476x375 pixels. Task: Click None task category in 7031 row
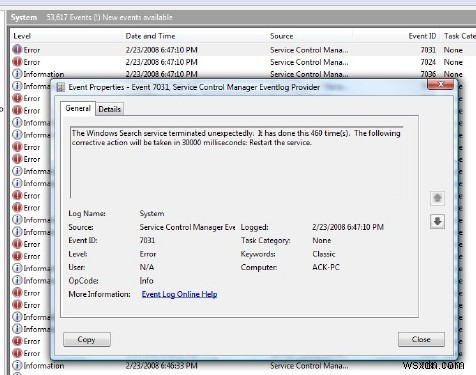(453, 50)
